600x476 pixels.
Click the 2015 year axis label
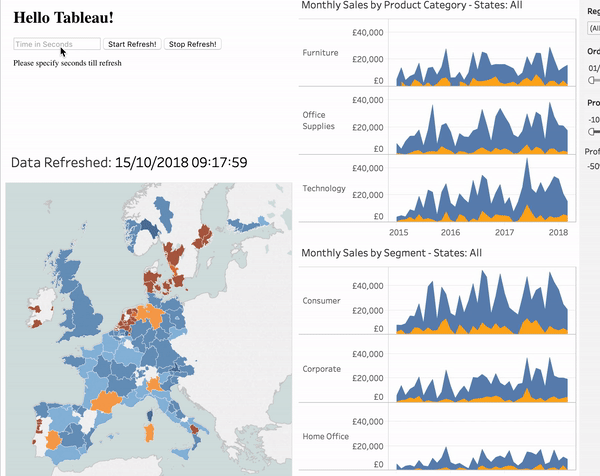(x=398, y=232)
